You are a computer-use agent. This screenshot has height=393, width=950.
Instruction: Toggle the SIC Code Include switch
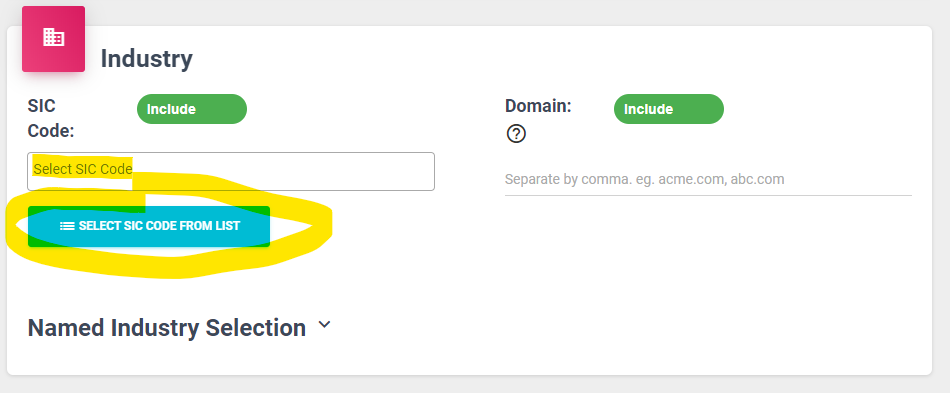pos(191,109)
